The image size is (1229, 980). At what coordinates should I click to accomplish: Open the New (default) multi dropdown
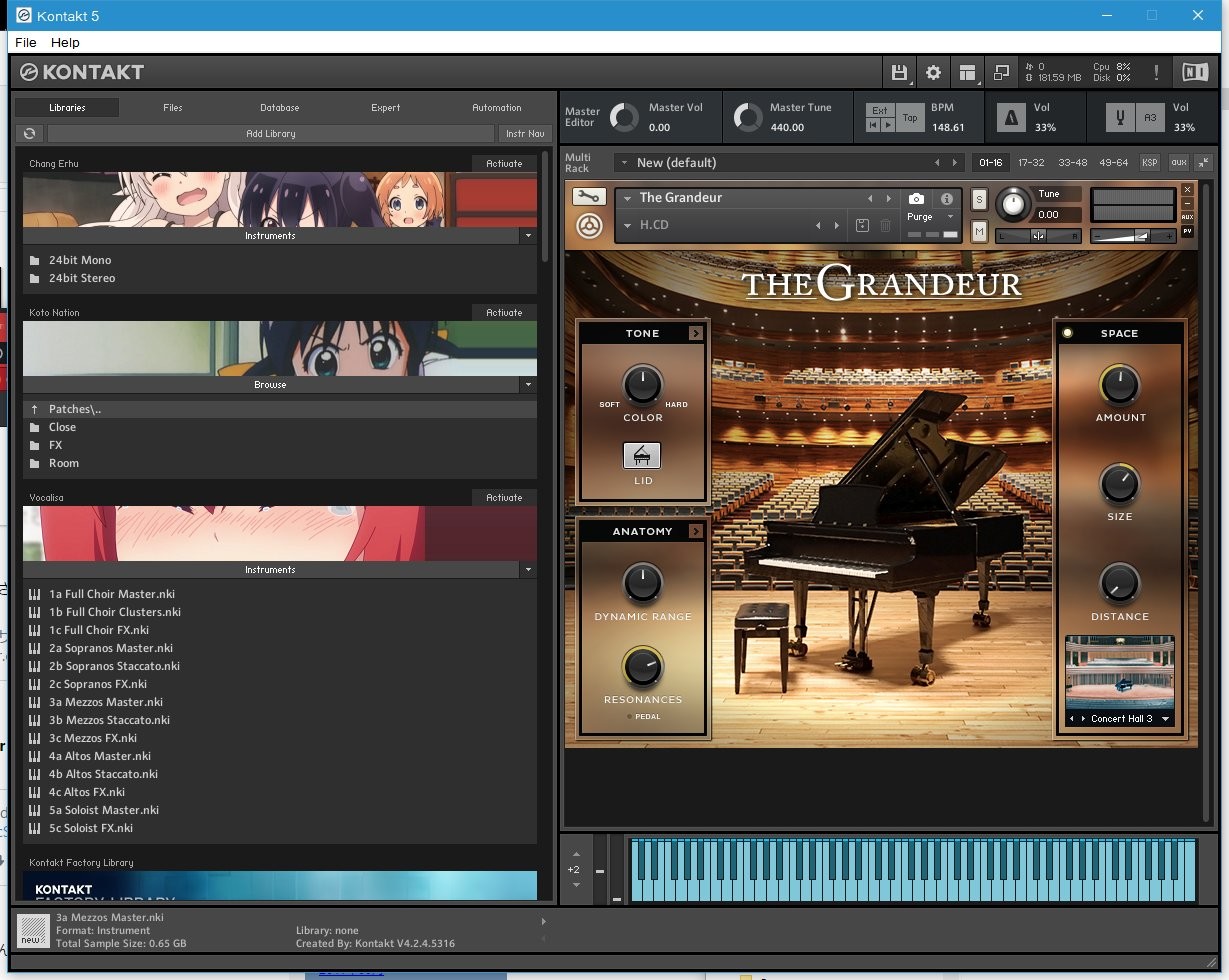click(x=624, y=163)
